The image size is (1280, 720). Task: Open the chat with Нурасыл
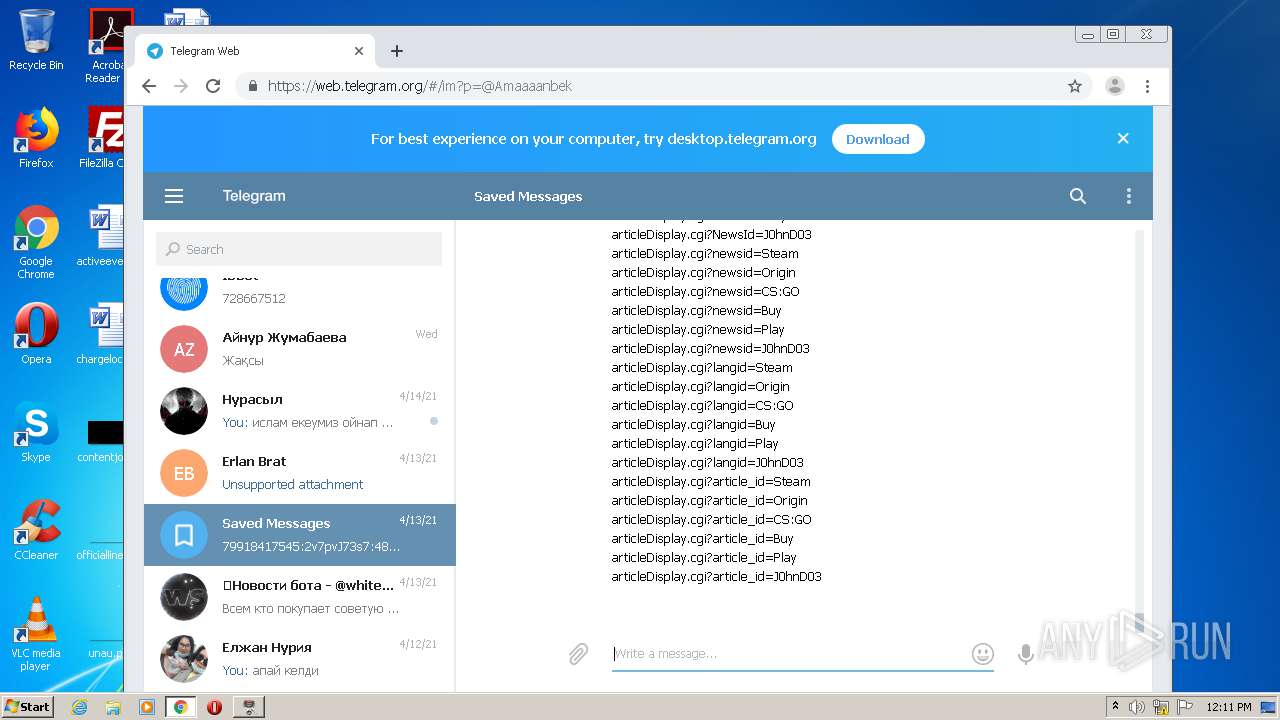click(x=300, y=411)
